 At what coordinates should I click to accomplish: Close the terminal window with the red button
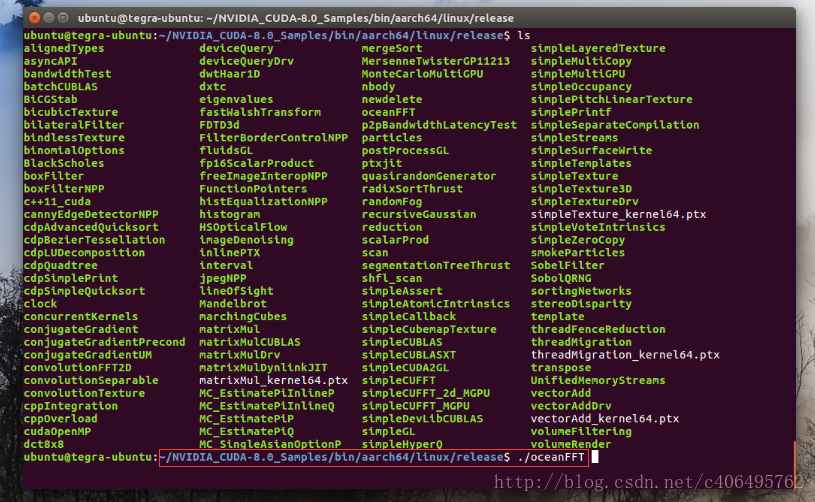(34, 18)
